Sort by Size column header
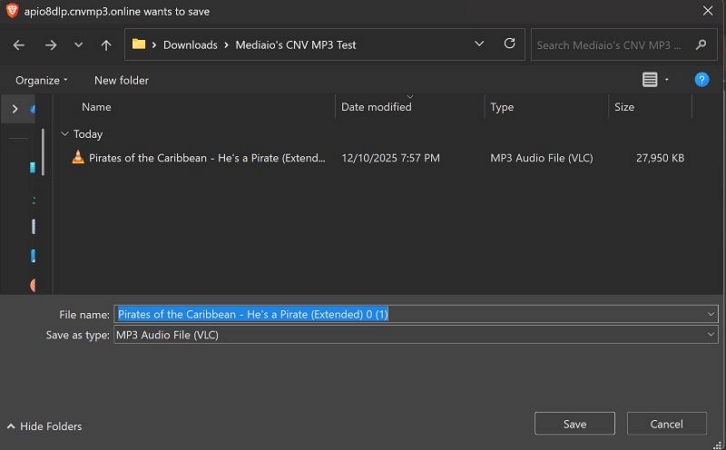The image size is (726, 450). click(x=624, y=107)
